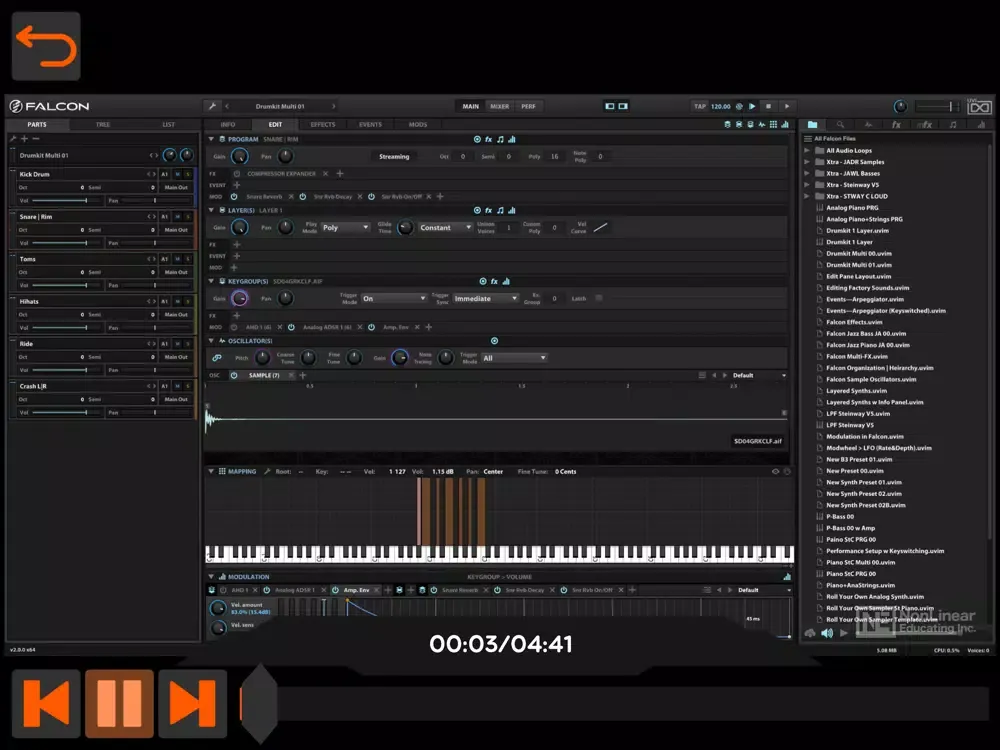The width and height of the screenshot is (1000, 750).
Task: Skip to next video chapter
Action: [193, 703]
